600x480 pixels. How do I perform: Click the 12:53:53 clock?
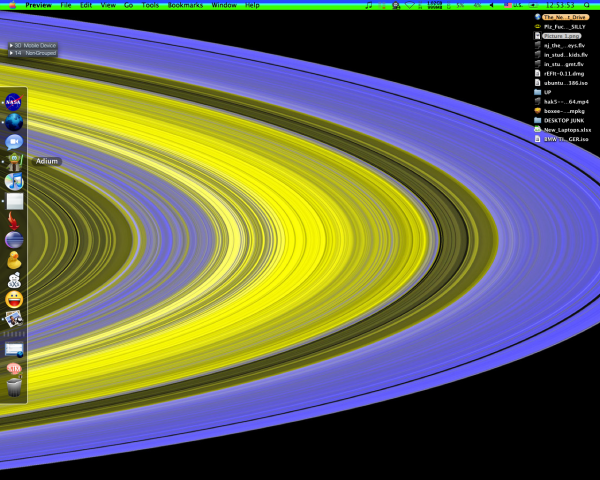click(x=560, y=5)
